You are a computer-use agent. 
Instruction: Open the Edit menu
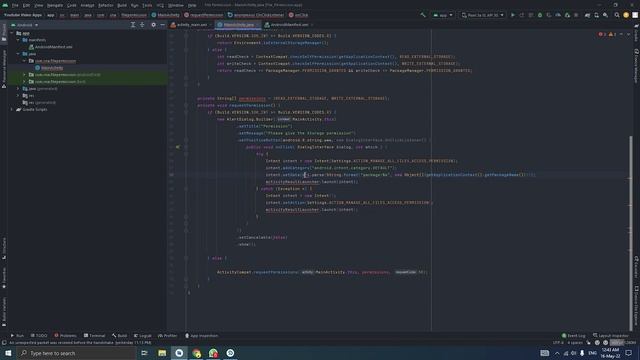click(26, 5)
